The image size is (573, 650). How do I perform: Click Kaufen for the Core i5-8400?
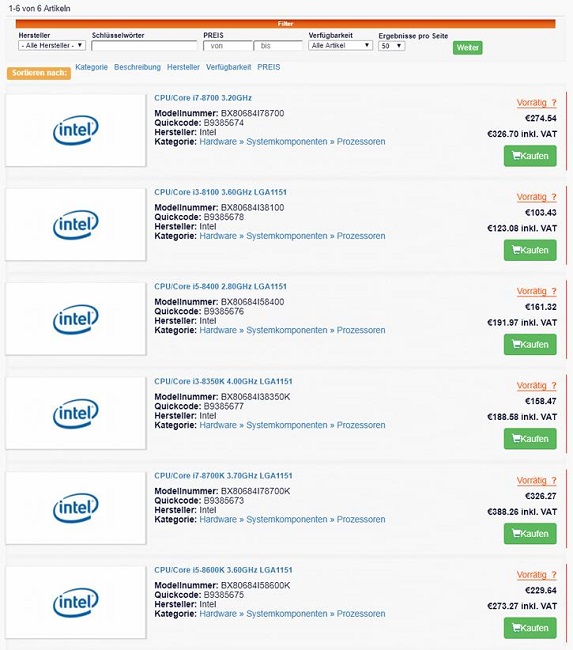coord(530,344)
